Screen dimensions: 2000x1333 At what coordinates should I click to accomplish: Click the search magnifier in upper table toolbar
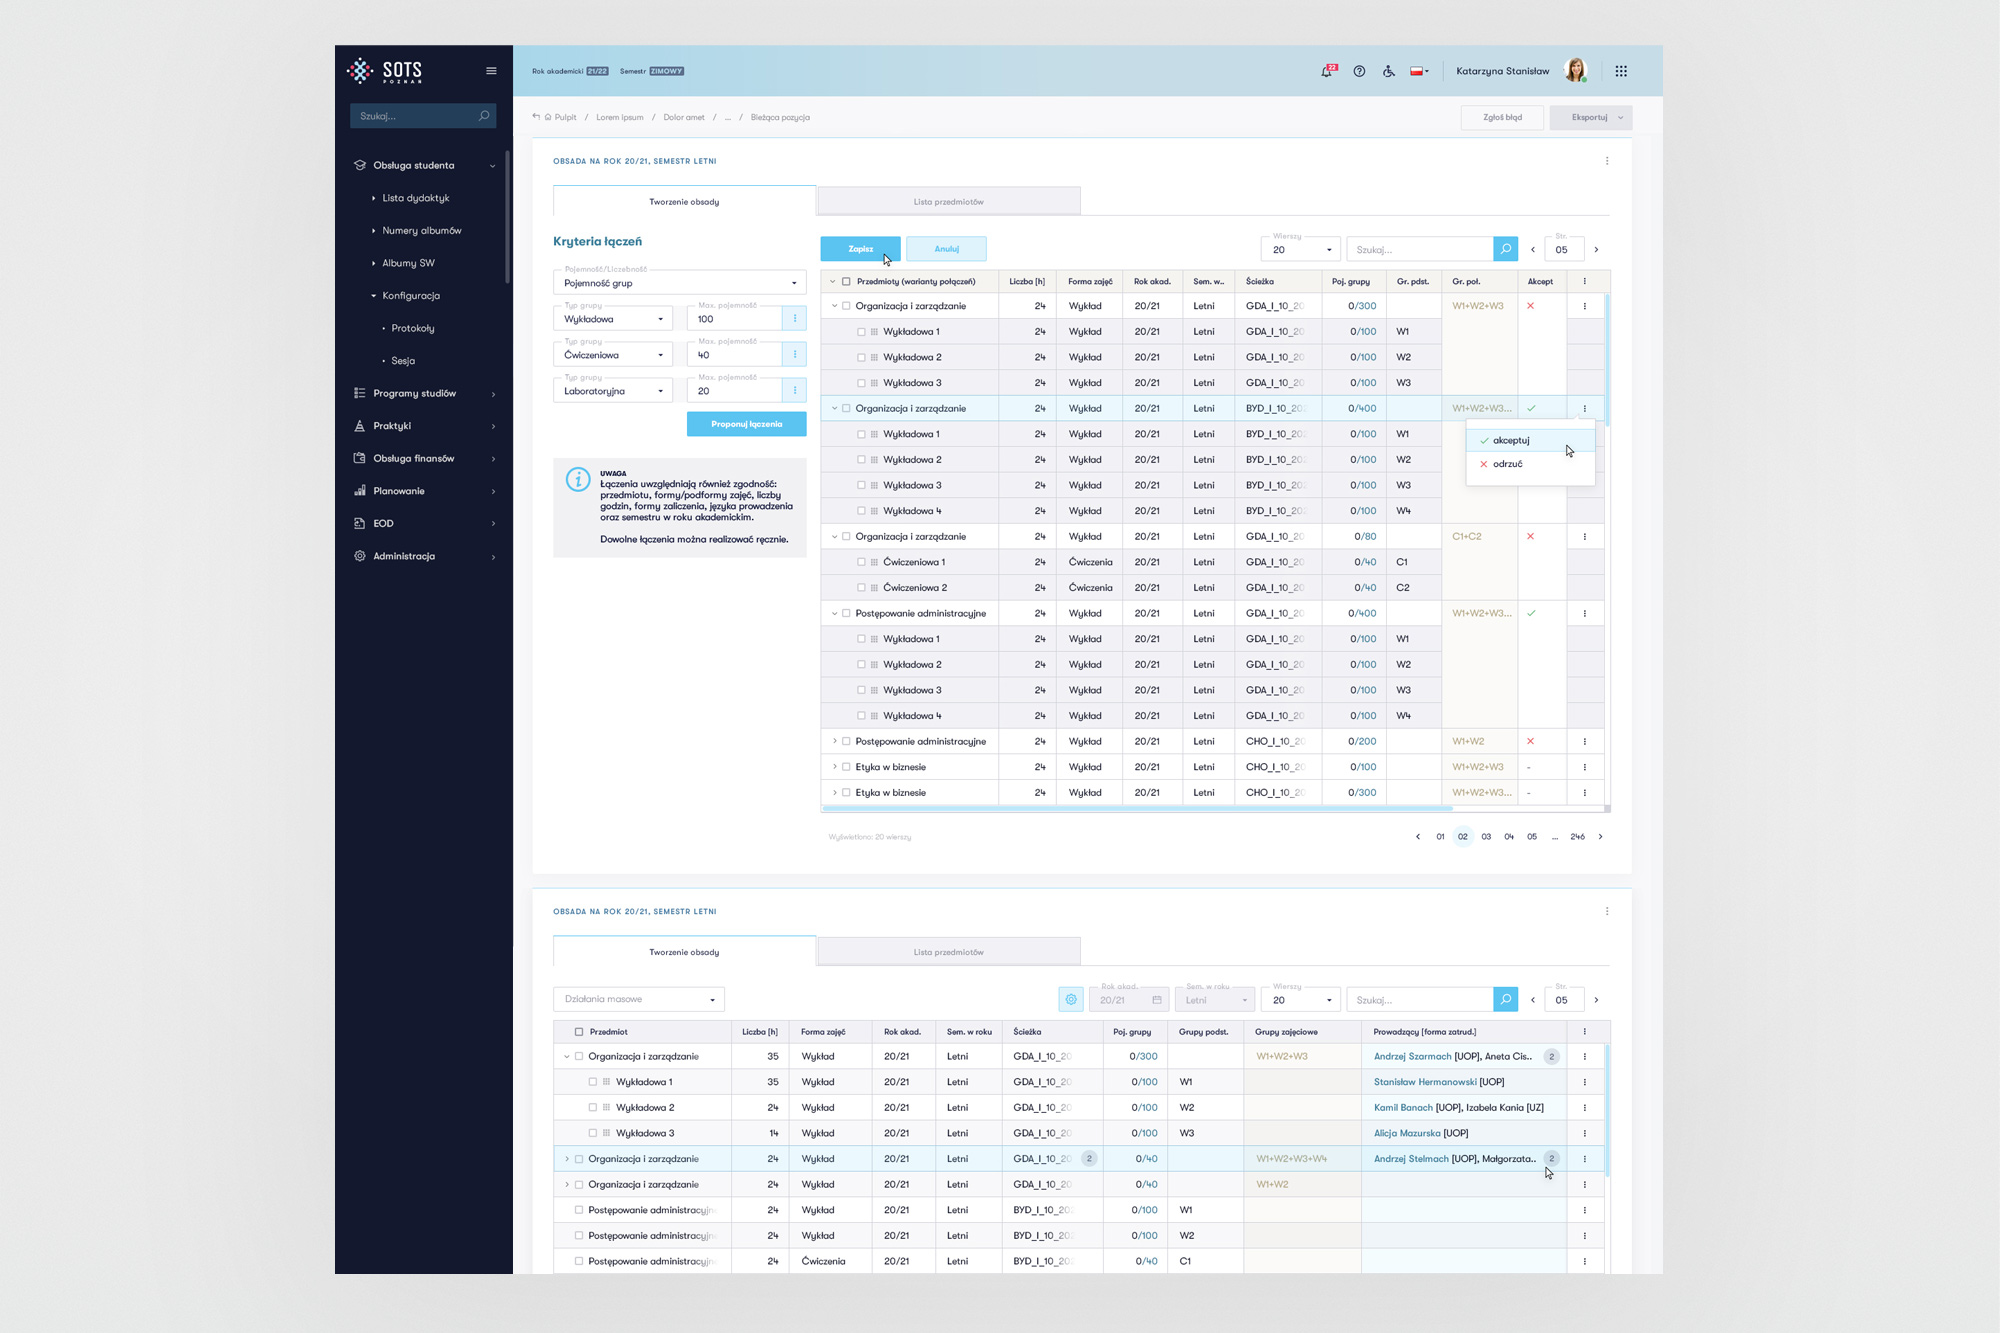pyautogui.click(x=1505, y=249)
